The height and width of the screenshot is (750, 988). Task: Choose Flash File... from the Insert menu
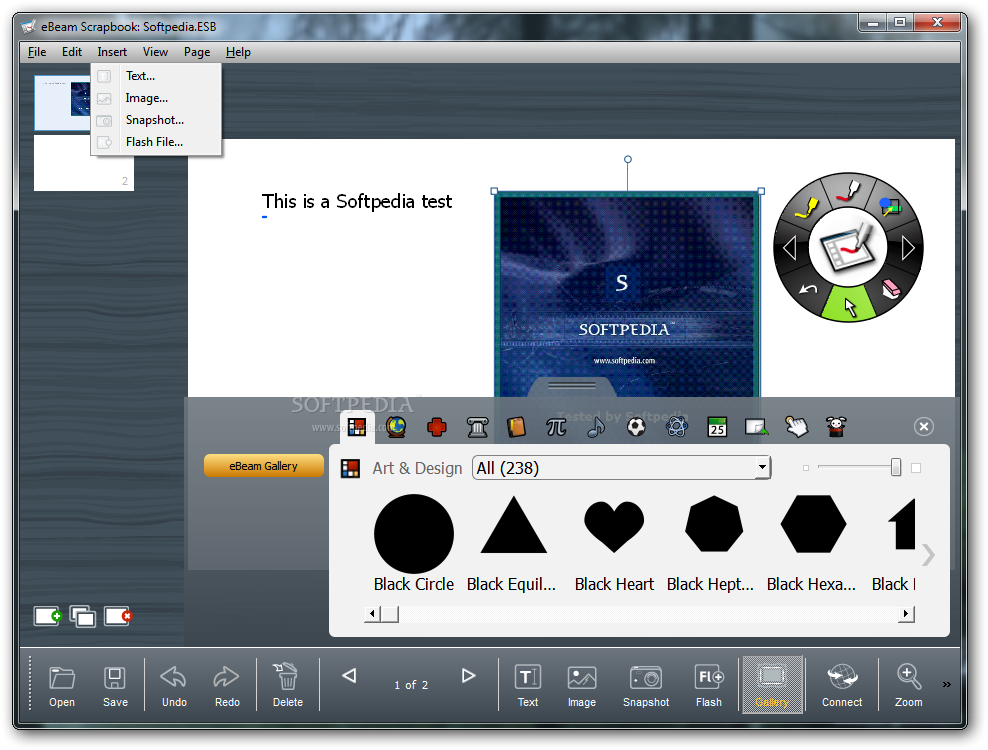click(x=156, y=142)
